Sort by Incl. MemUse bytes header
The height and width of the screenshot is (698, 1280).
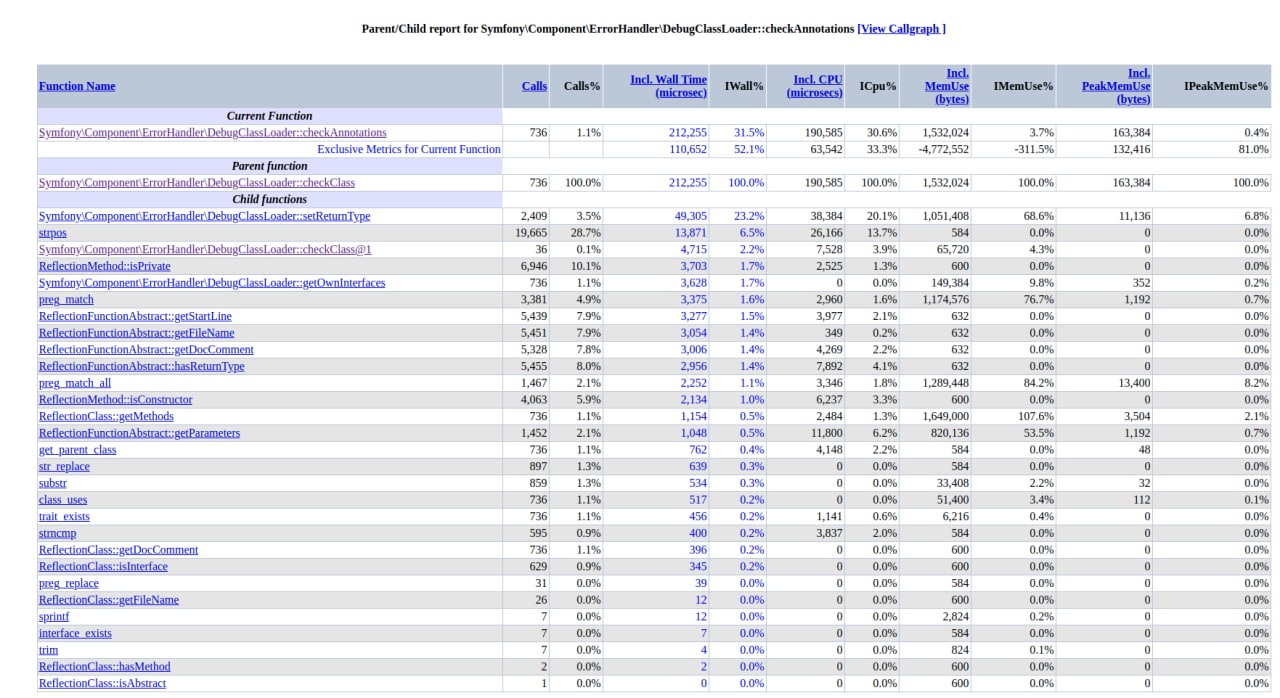pyautogui.click(x=947, y=86)
